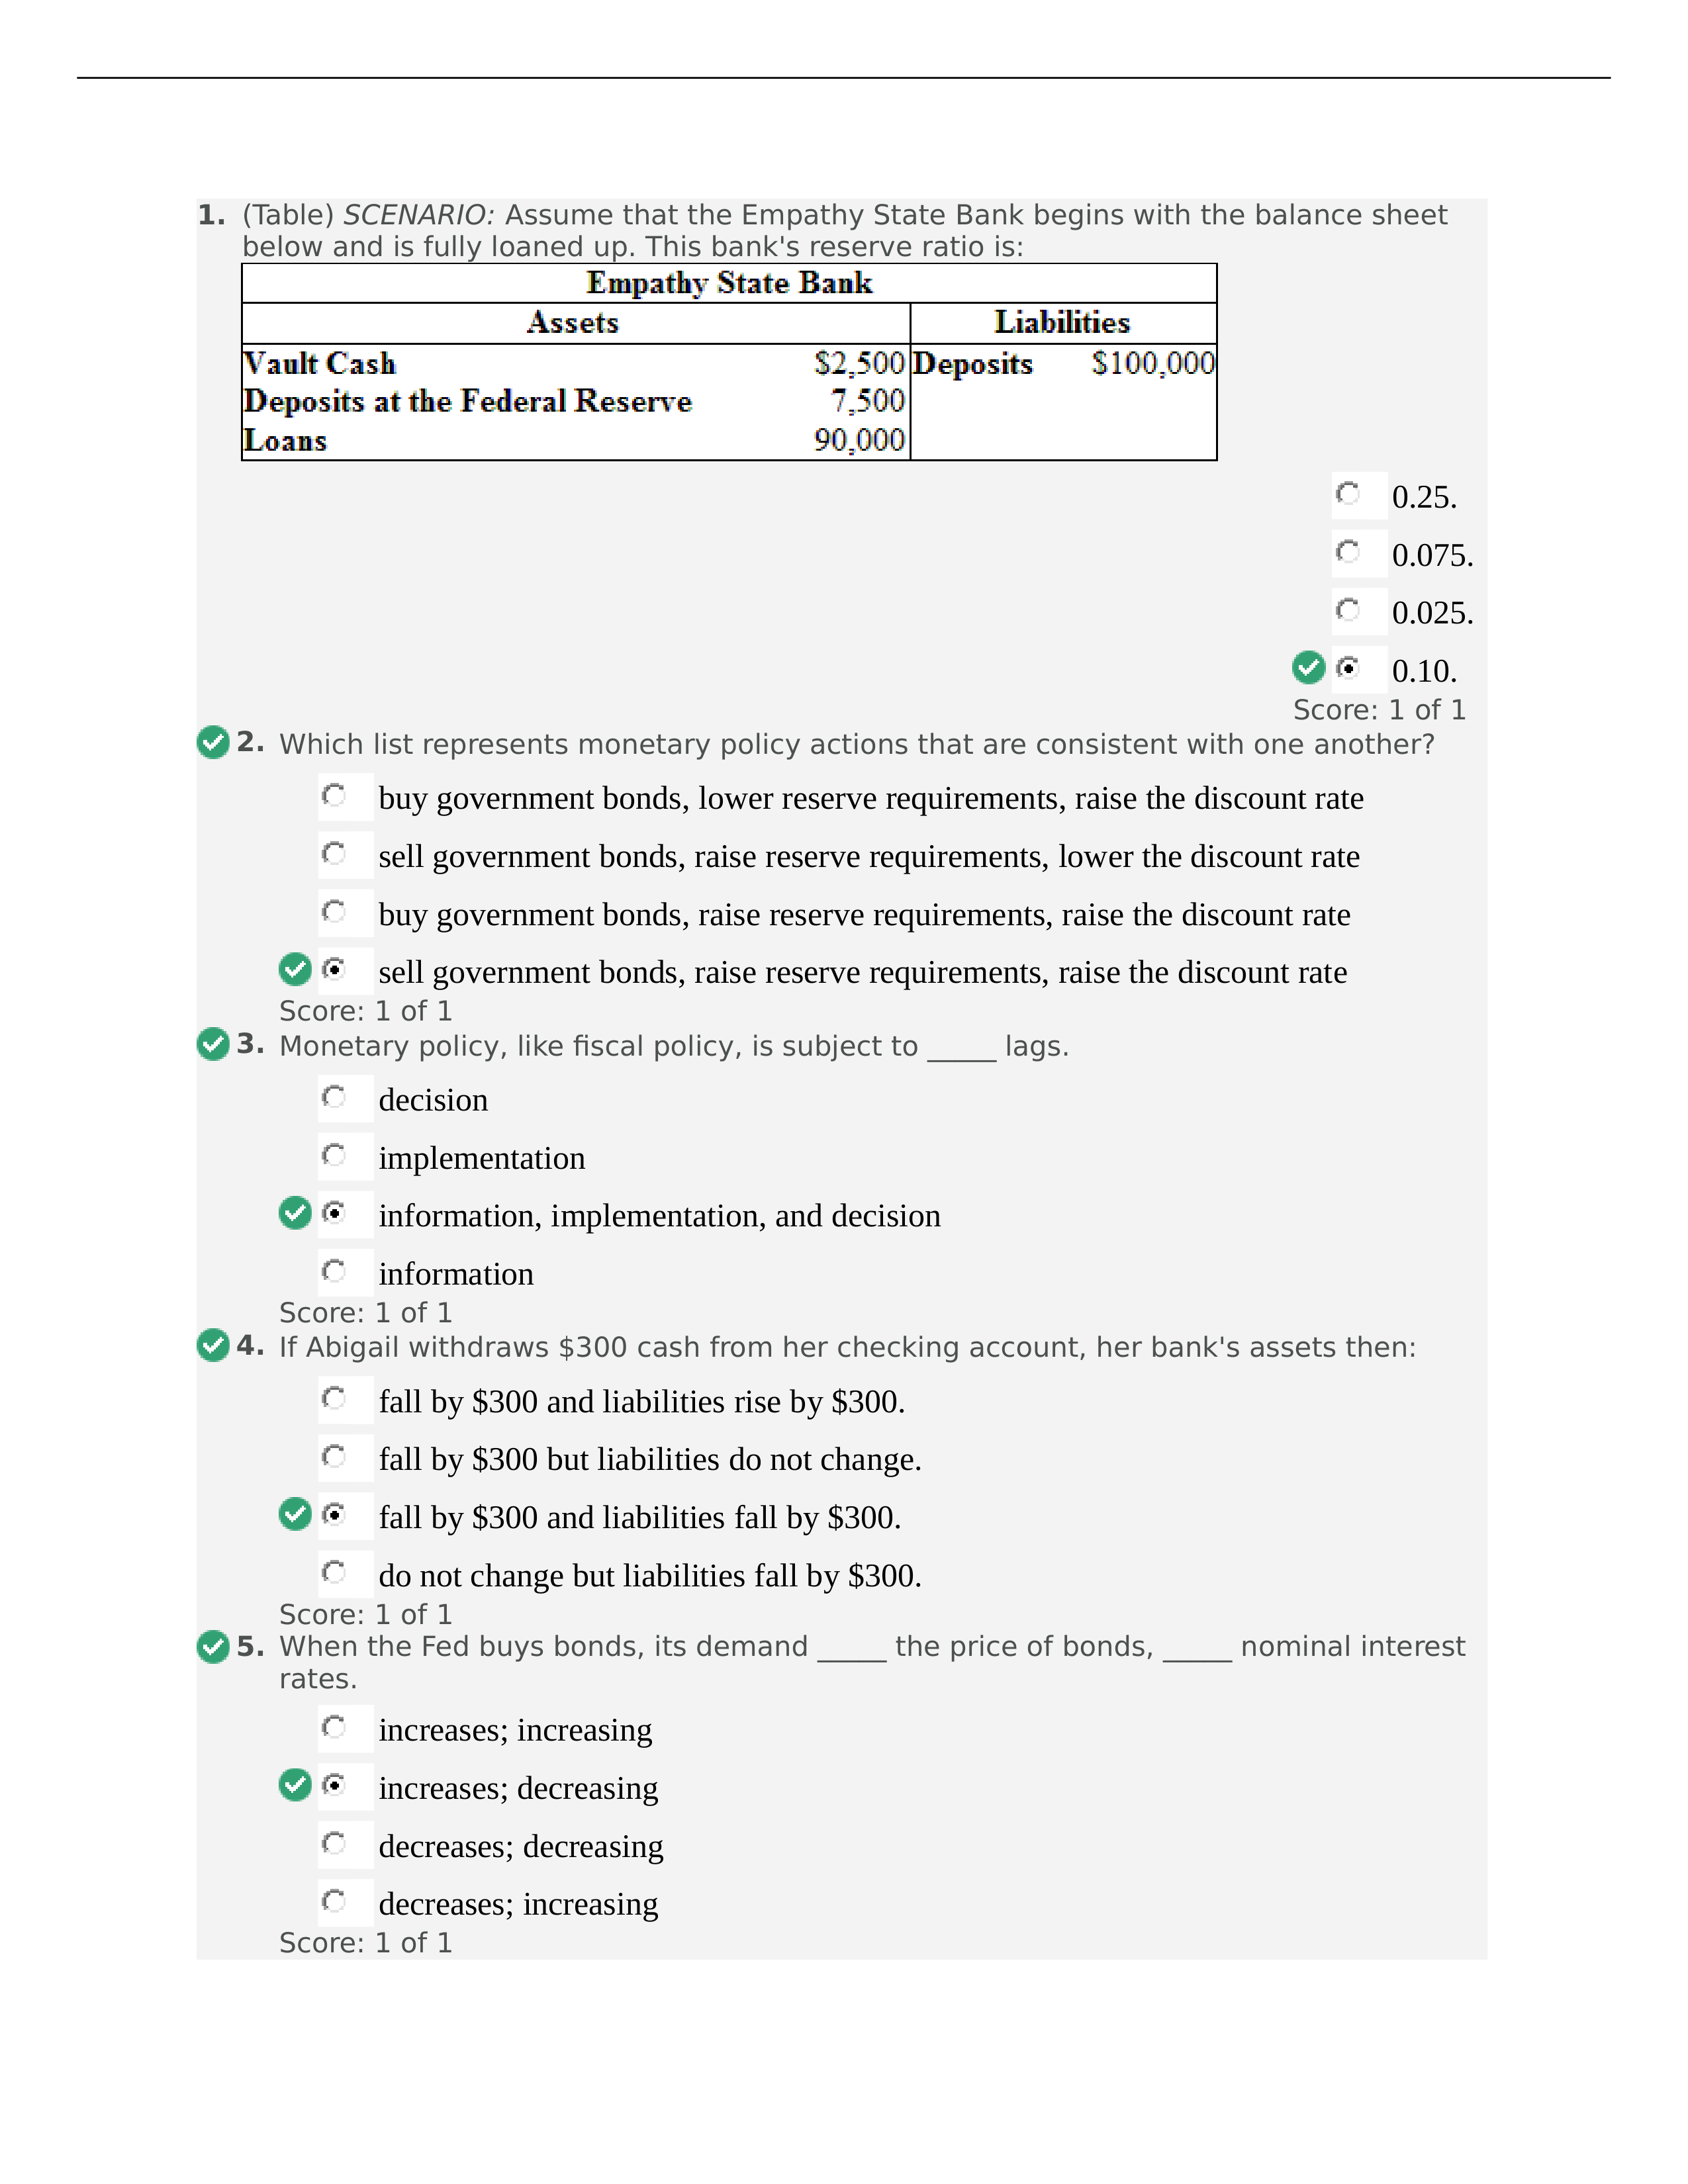The height and width of the screenshot is (2184, 1688).
Task: Click checkmark next to 'sell bonds, raise discount rate' answer
Action: click(295, 969)
